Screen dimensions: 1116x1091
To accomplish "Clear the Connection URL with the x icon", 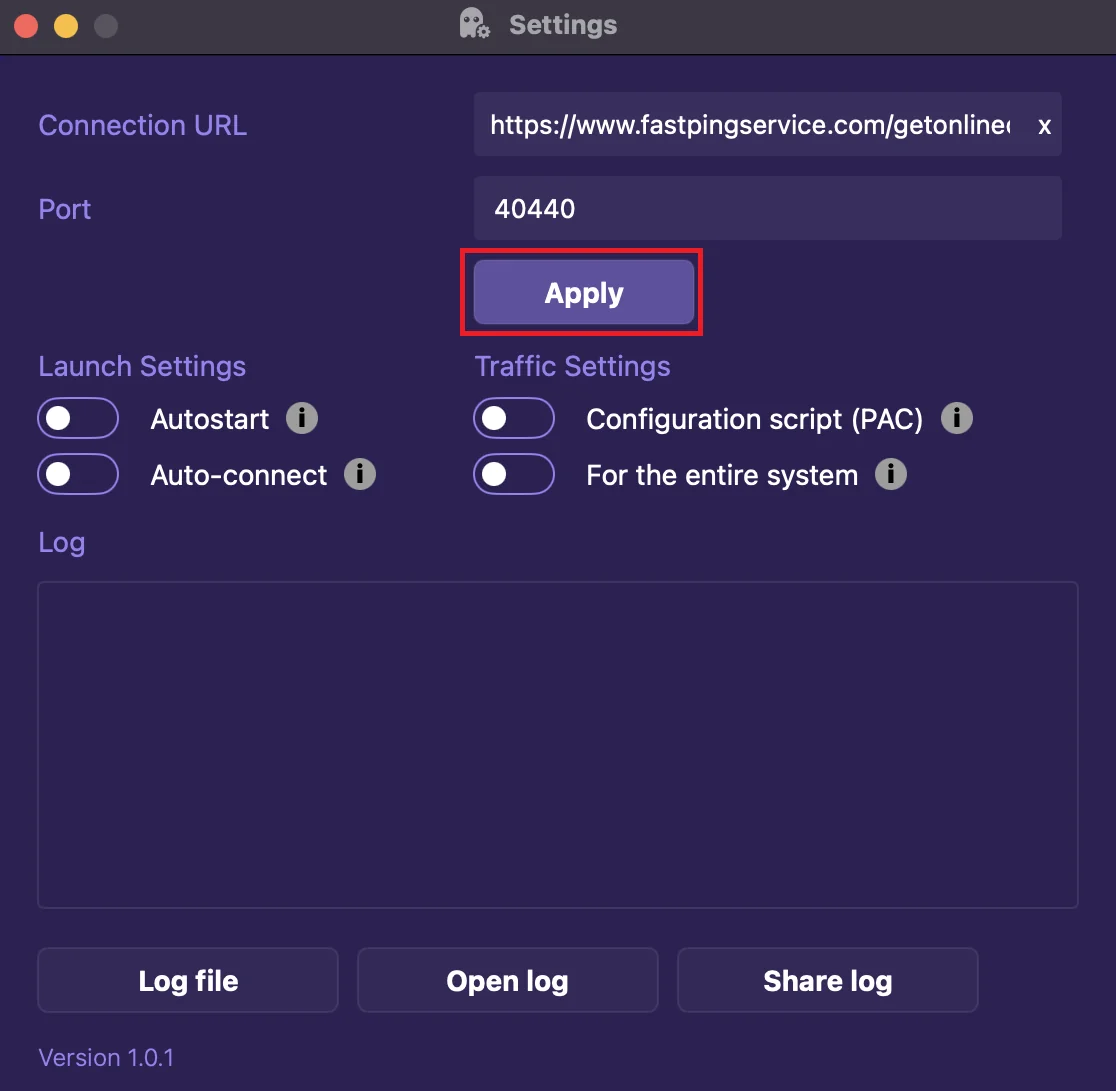I will [1044, 126].
